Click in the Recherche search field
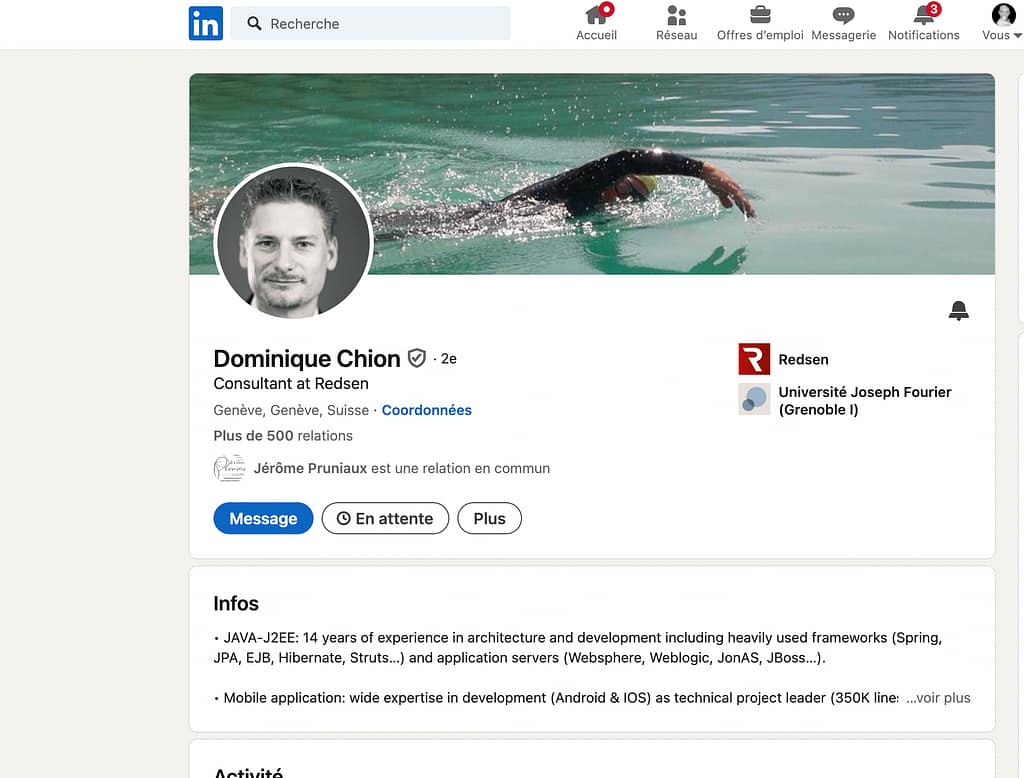Viewport: 1024px width, 778px height. 380,23
